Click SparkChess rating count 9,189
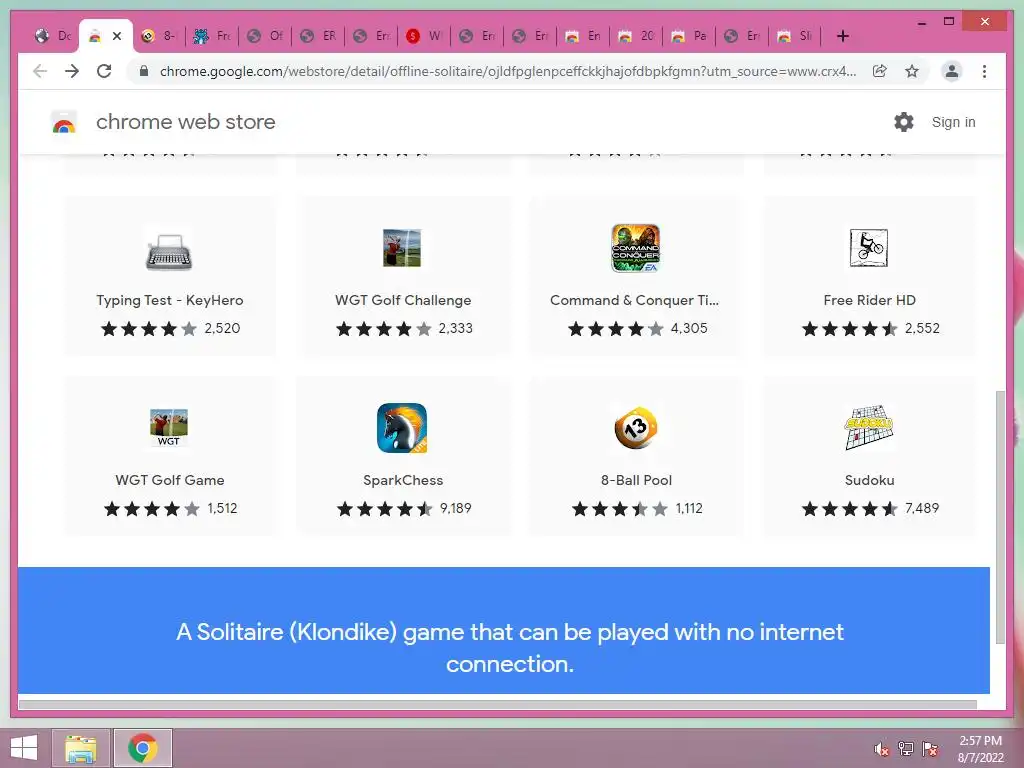 [x=455, y=508]
